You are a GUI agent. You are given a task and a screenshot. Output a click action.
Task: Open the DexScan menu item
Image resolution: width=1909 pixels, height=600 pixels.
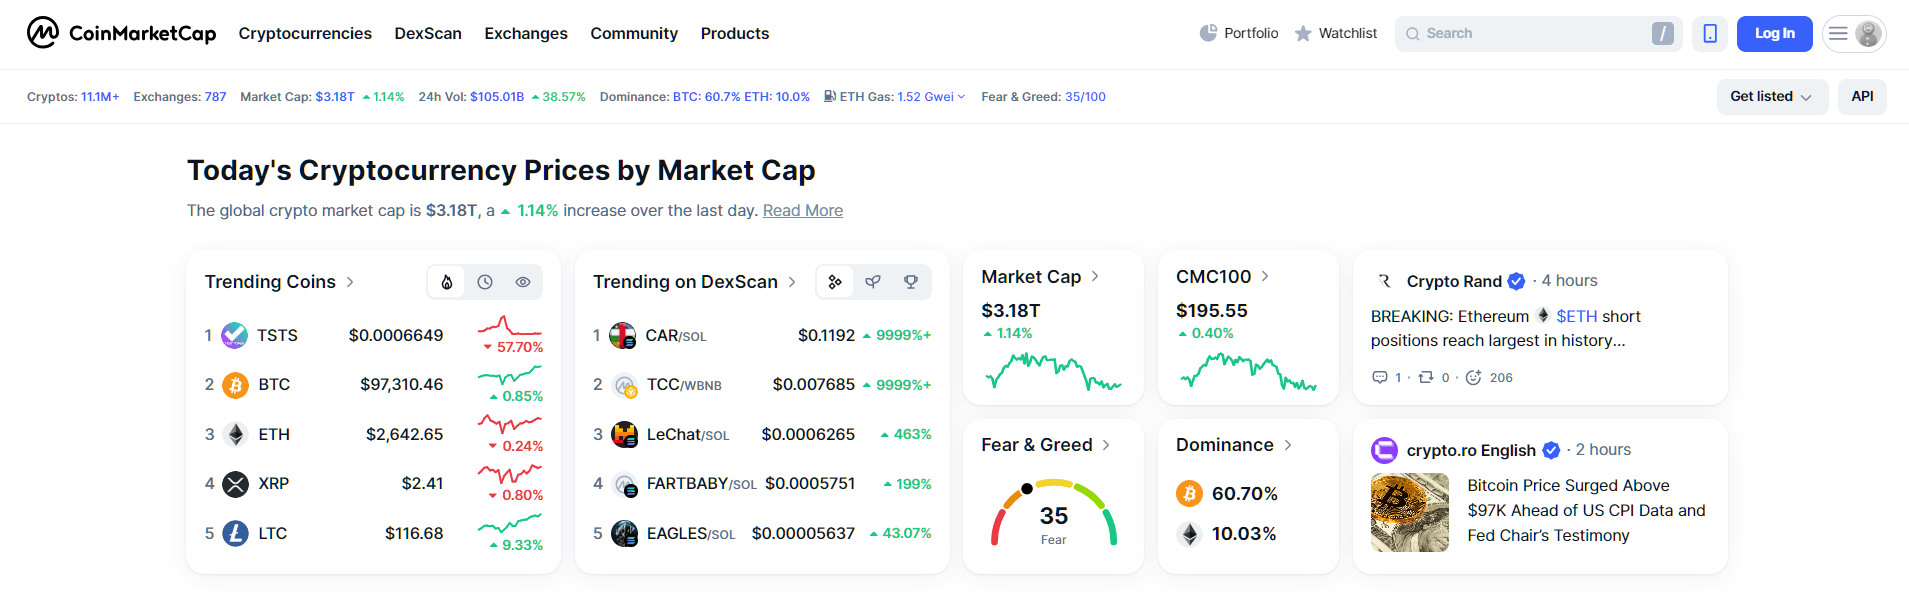click(x=428, y=34)
